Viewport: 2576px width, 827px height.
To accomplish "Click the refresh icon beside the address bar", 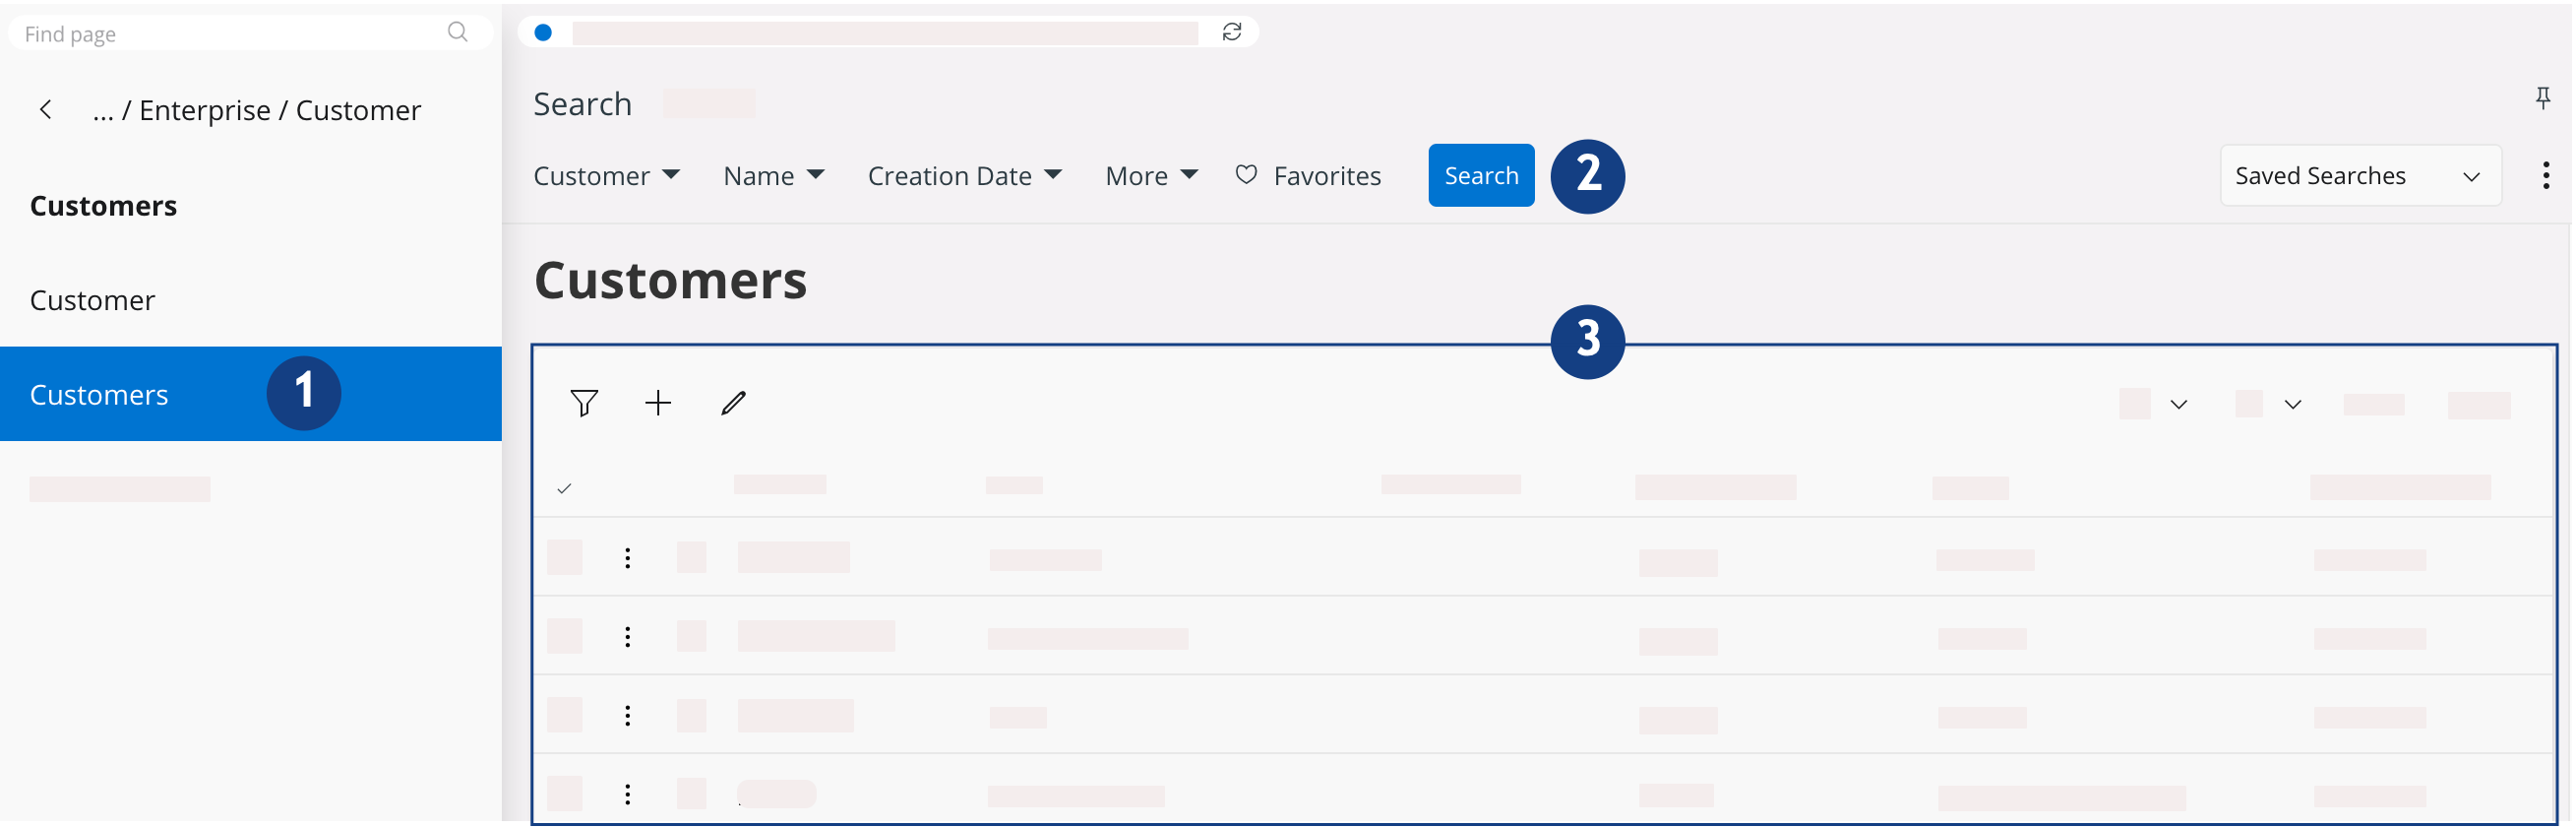I will point(1231,32).
